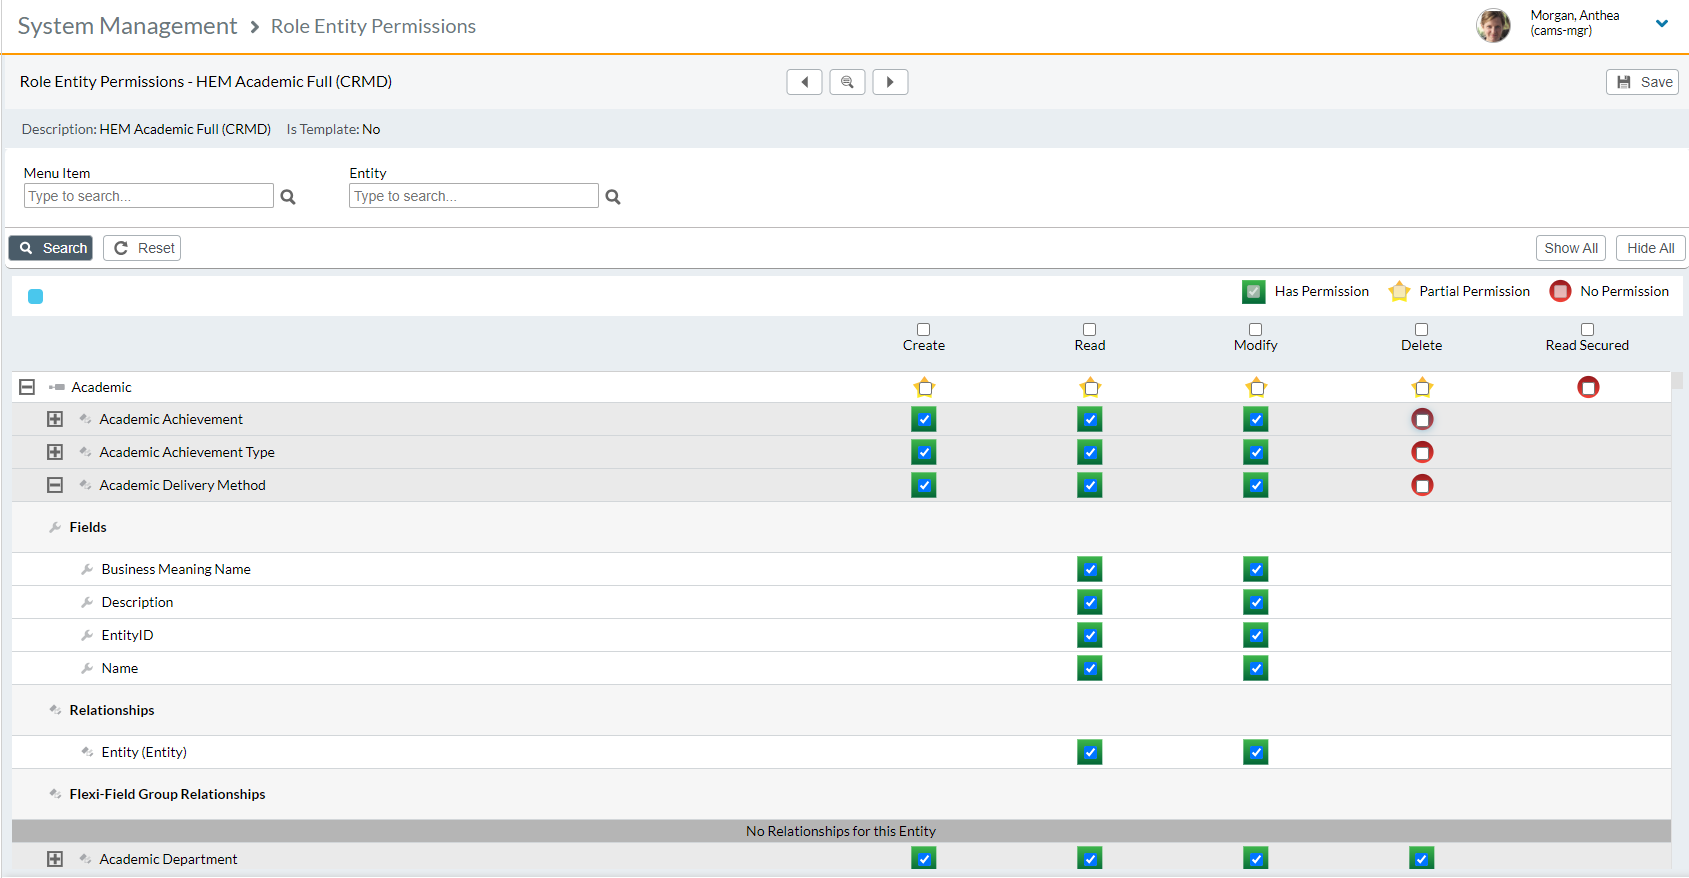Click the blue square indicator

pyautogui.click(x=36, y=296)
